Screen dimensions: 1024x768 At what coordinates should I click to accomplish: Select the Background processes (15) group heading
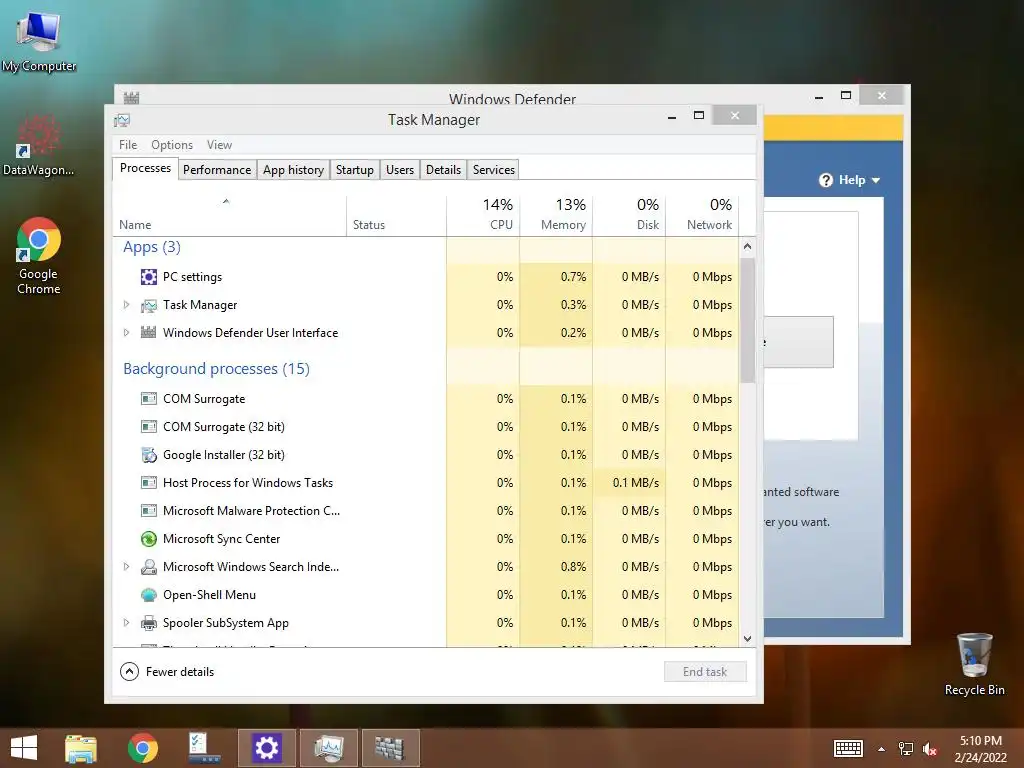tap(216, 369)
